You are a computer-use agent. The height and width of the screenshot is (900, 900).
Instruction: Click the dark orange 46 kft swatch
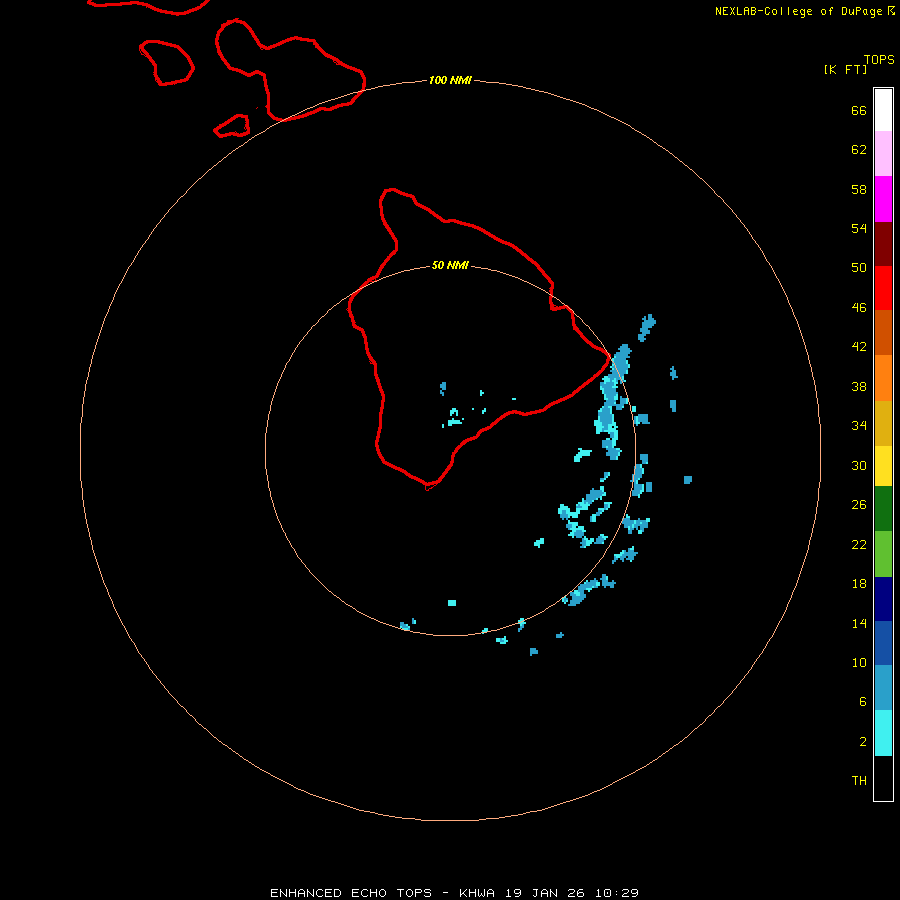tap(883, 333)
